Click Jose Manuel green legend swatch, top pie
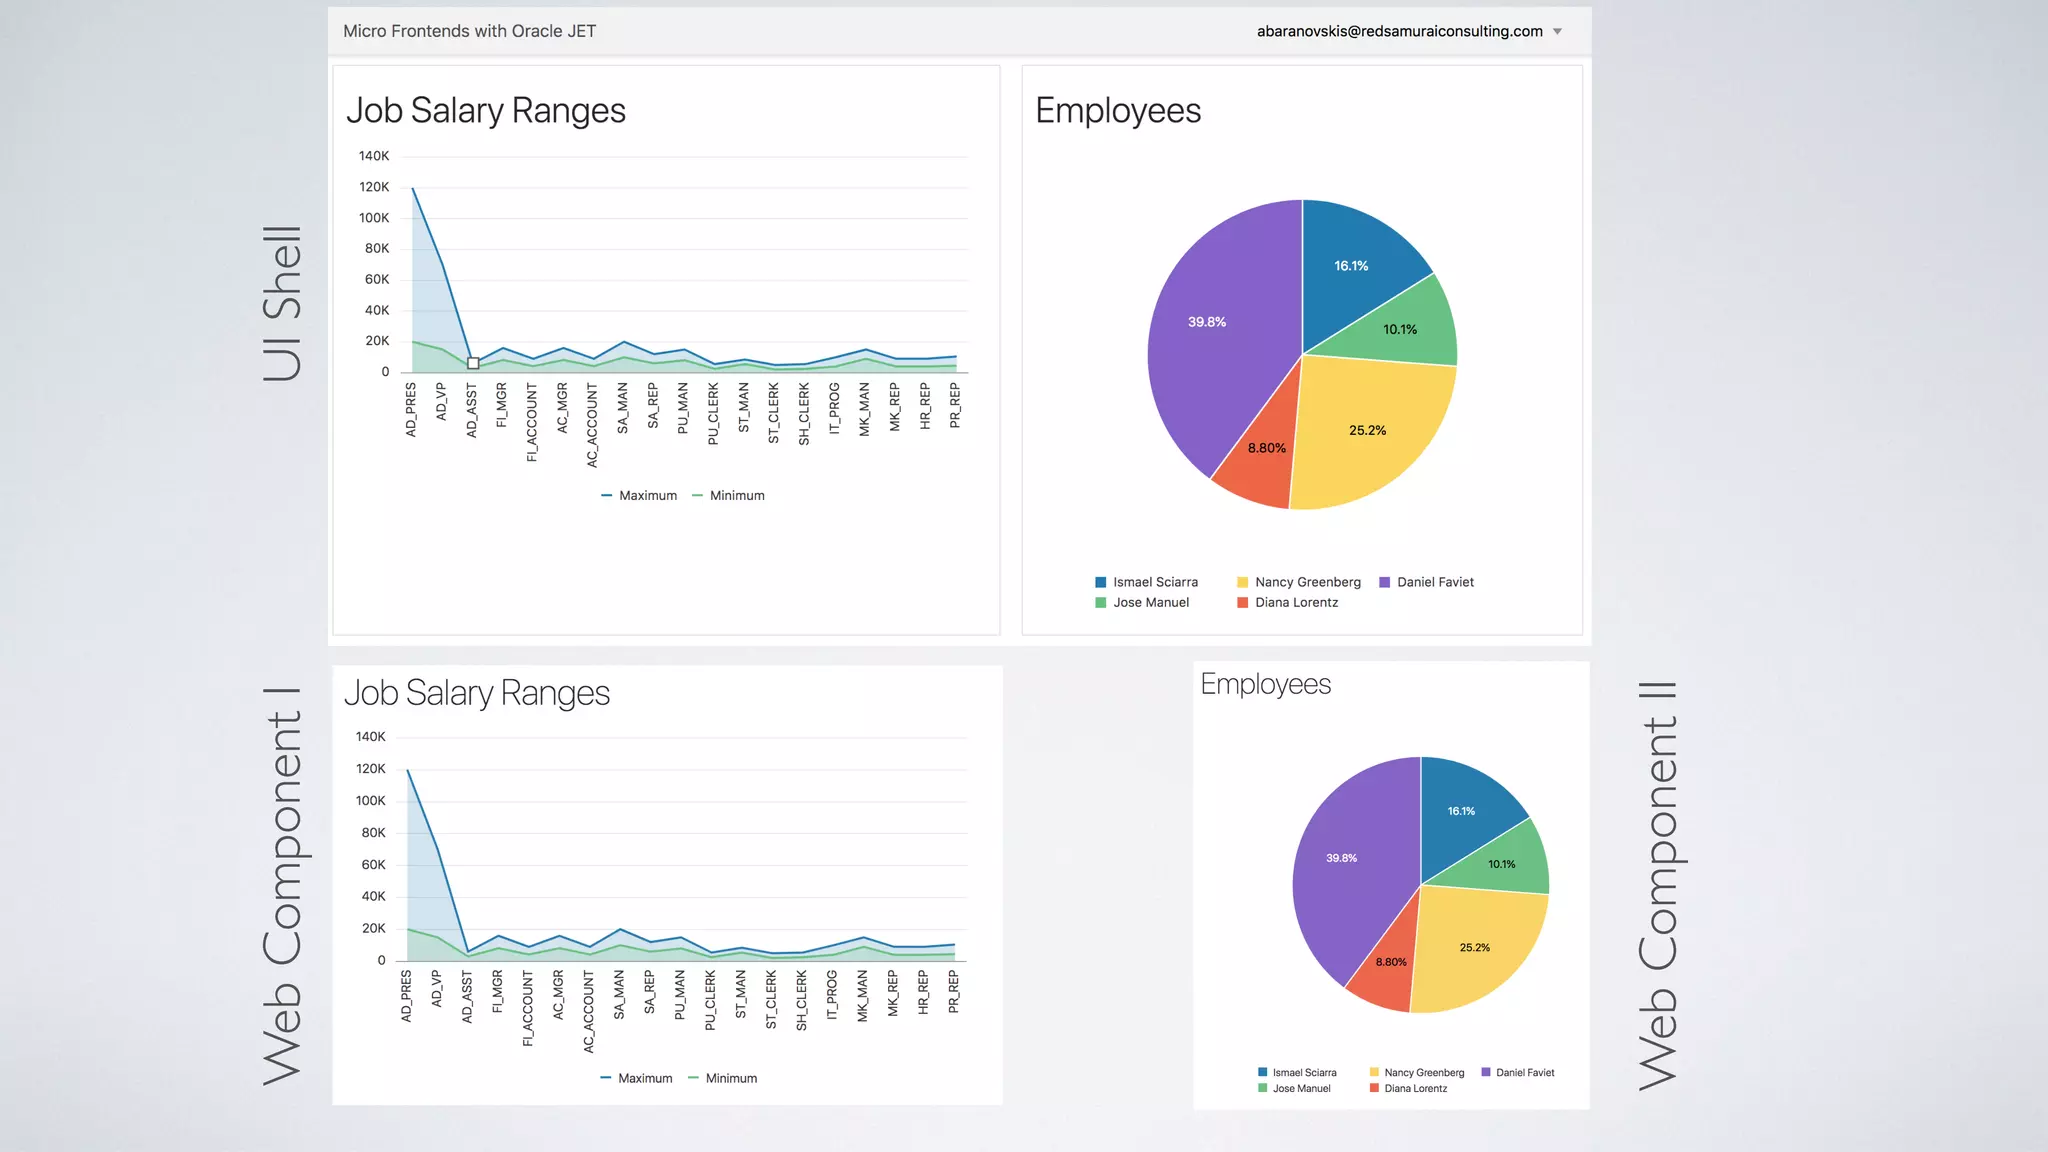The height and width of the screenshot is (1152, 2048). click(x=1101, y=603)
